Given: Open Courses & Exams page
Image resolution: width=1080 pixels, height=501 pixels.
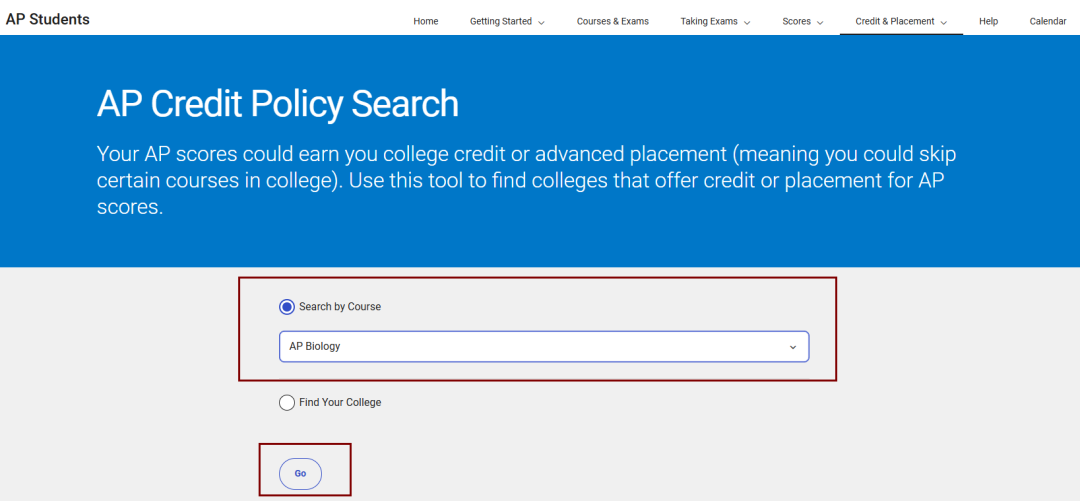Looking at the screenshot, I should (x=613, y=21).
